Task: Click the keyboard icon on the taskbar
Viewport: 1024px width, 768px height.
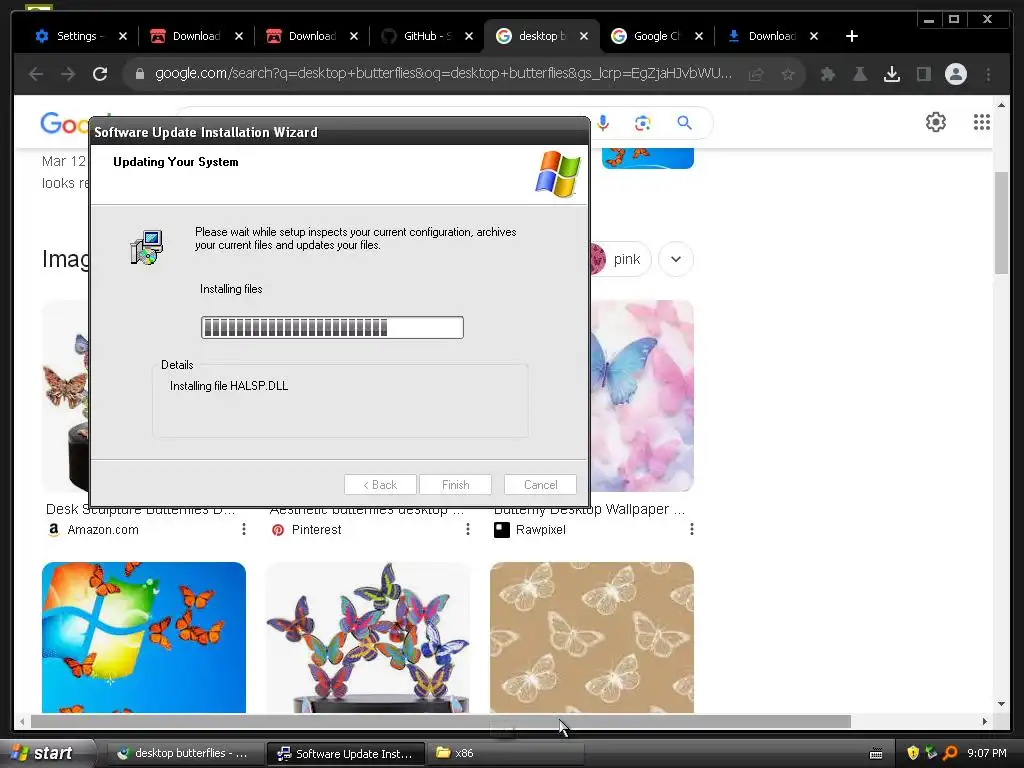Action: tap(876, 754)
